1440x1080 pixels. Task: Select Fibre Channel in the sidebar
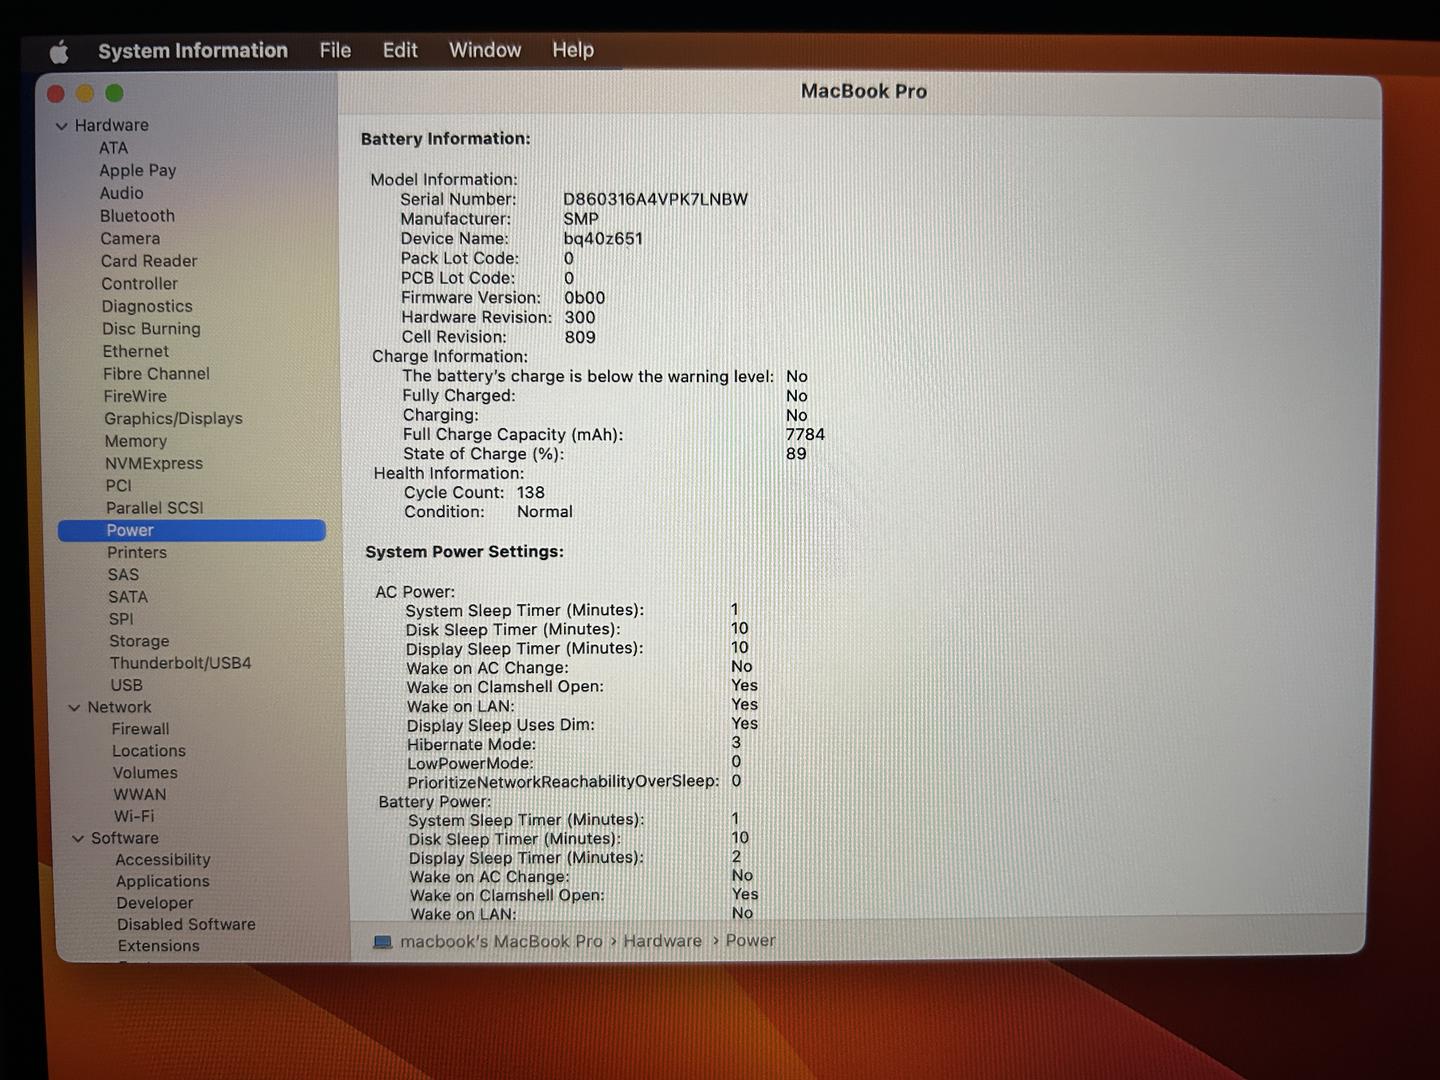tap(156, 374)
